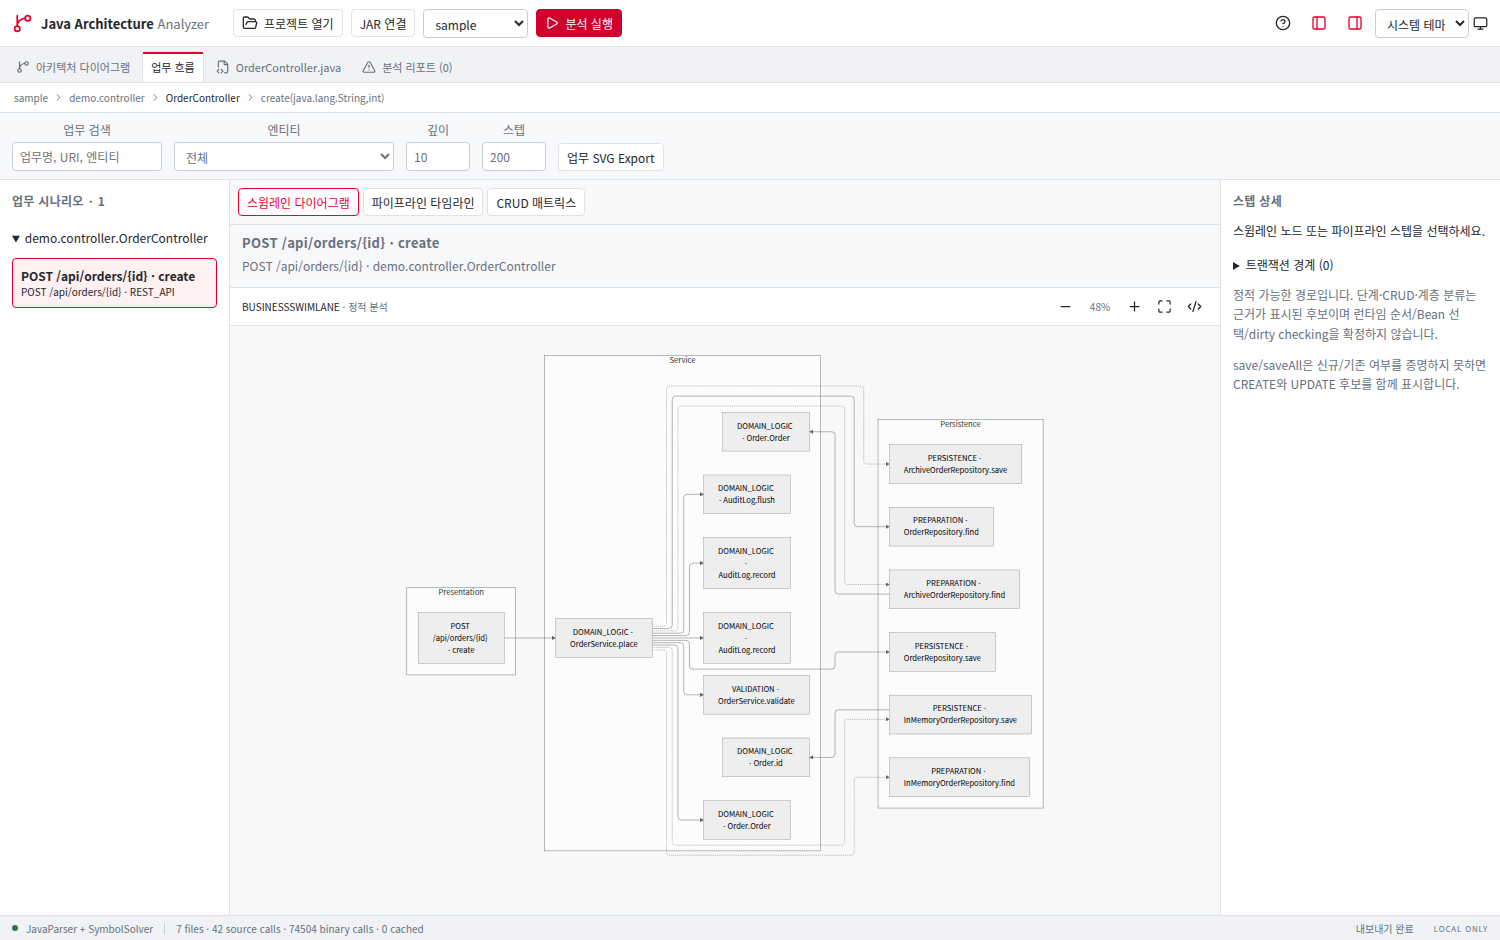Click the open project button

pyautogui.click(x=288, y=23)
